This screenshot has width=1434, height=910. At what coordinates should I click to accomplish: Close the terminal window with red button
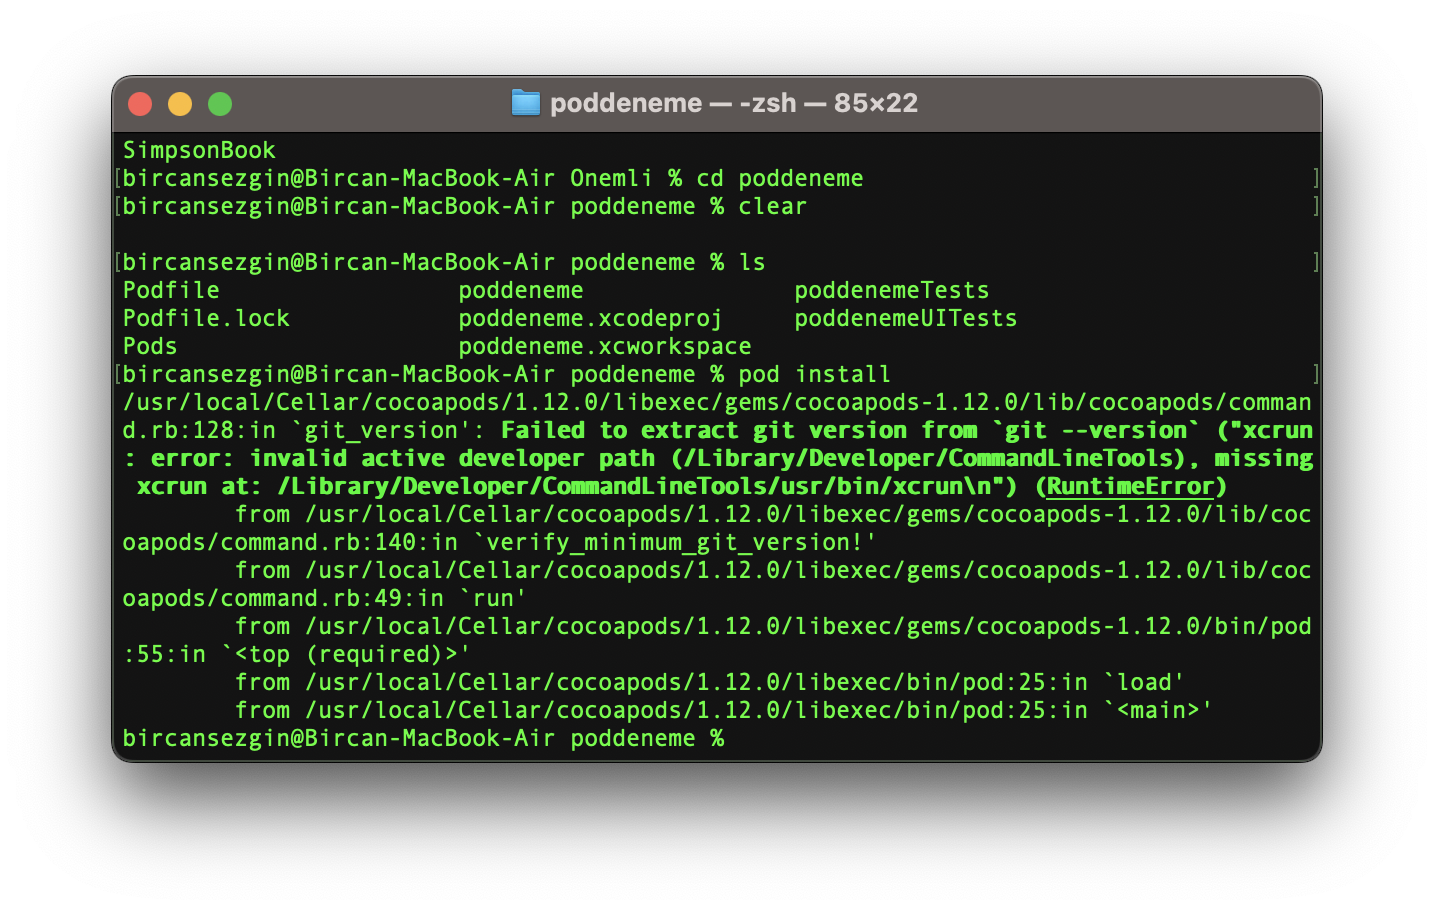140,104
